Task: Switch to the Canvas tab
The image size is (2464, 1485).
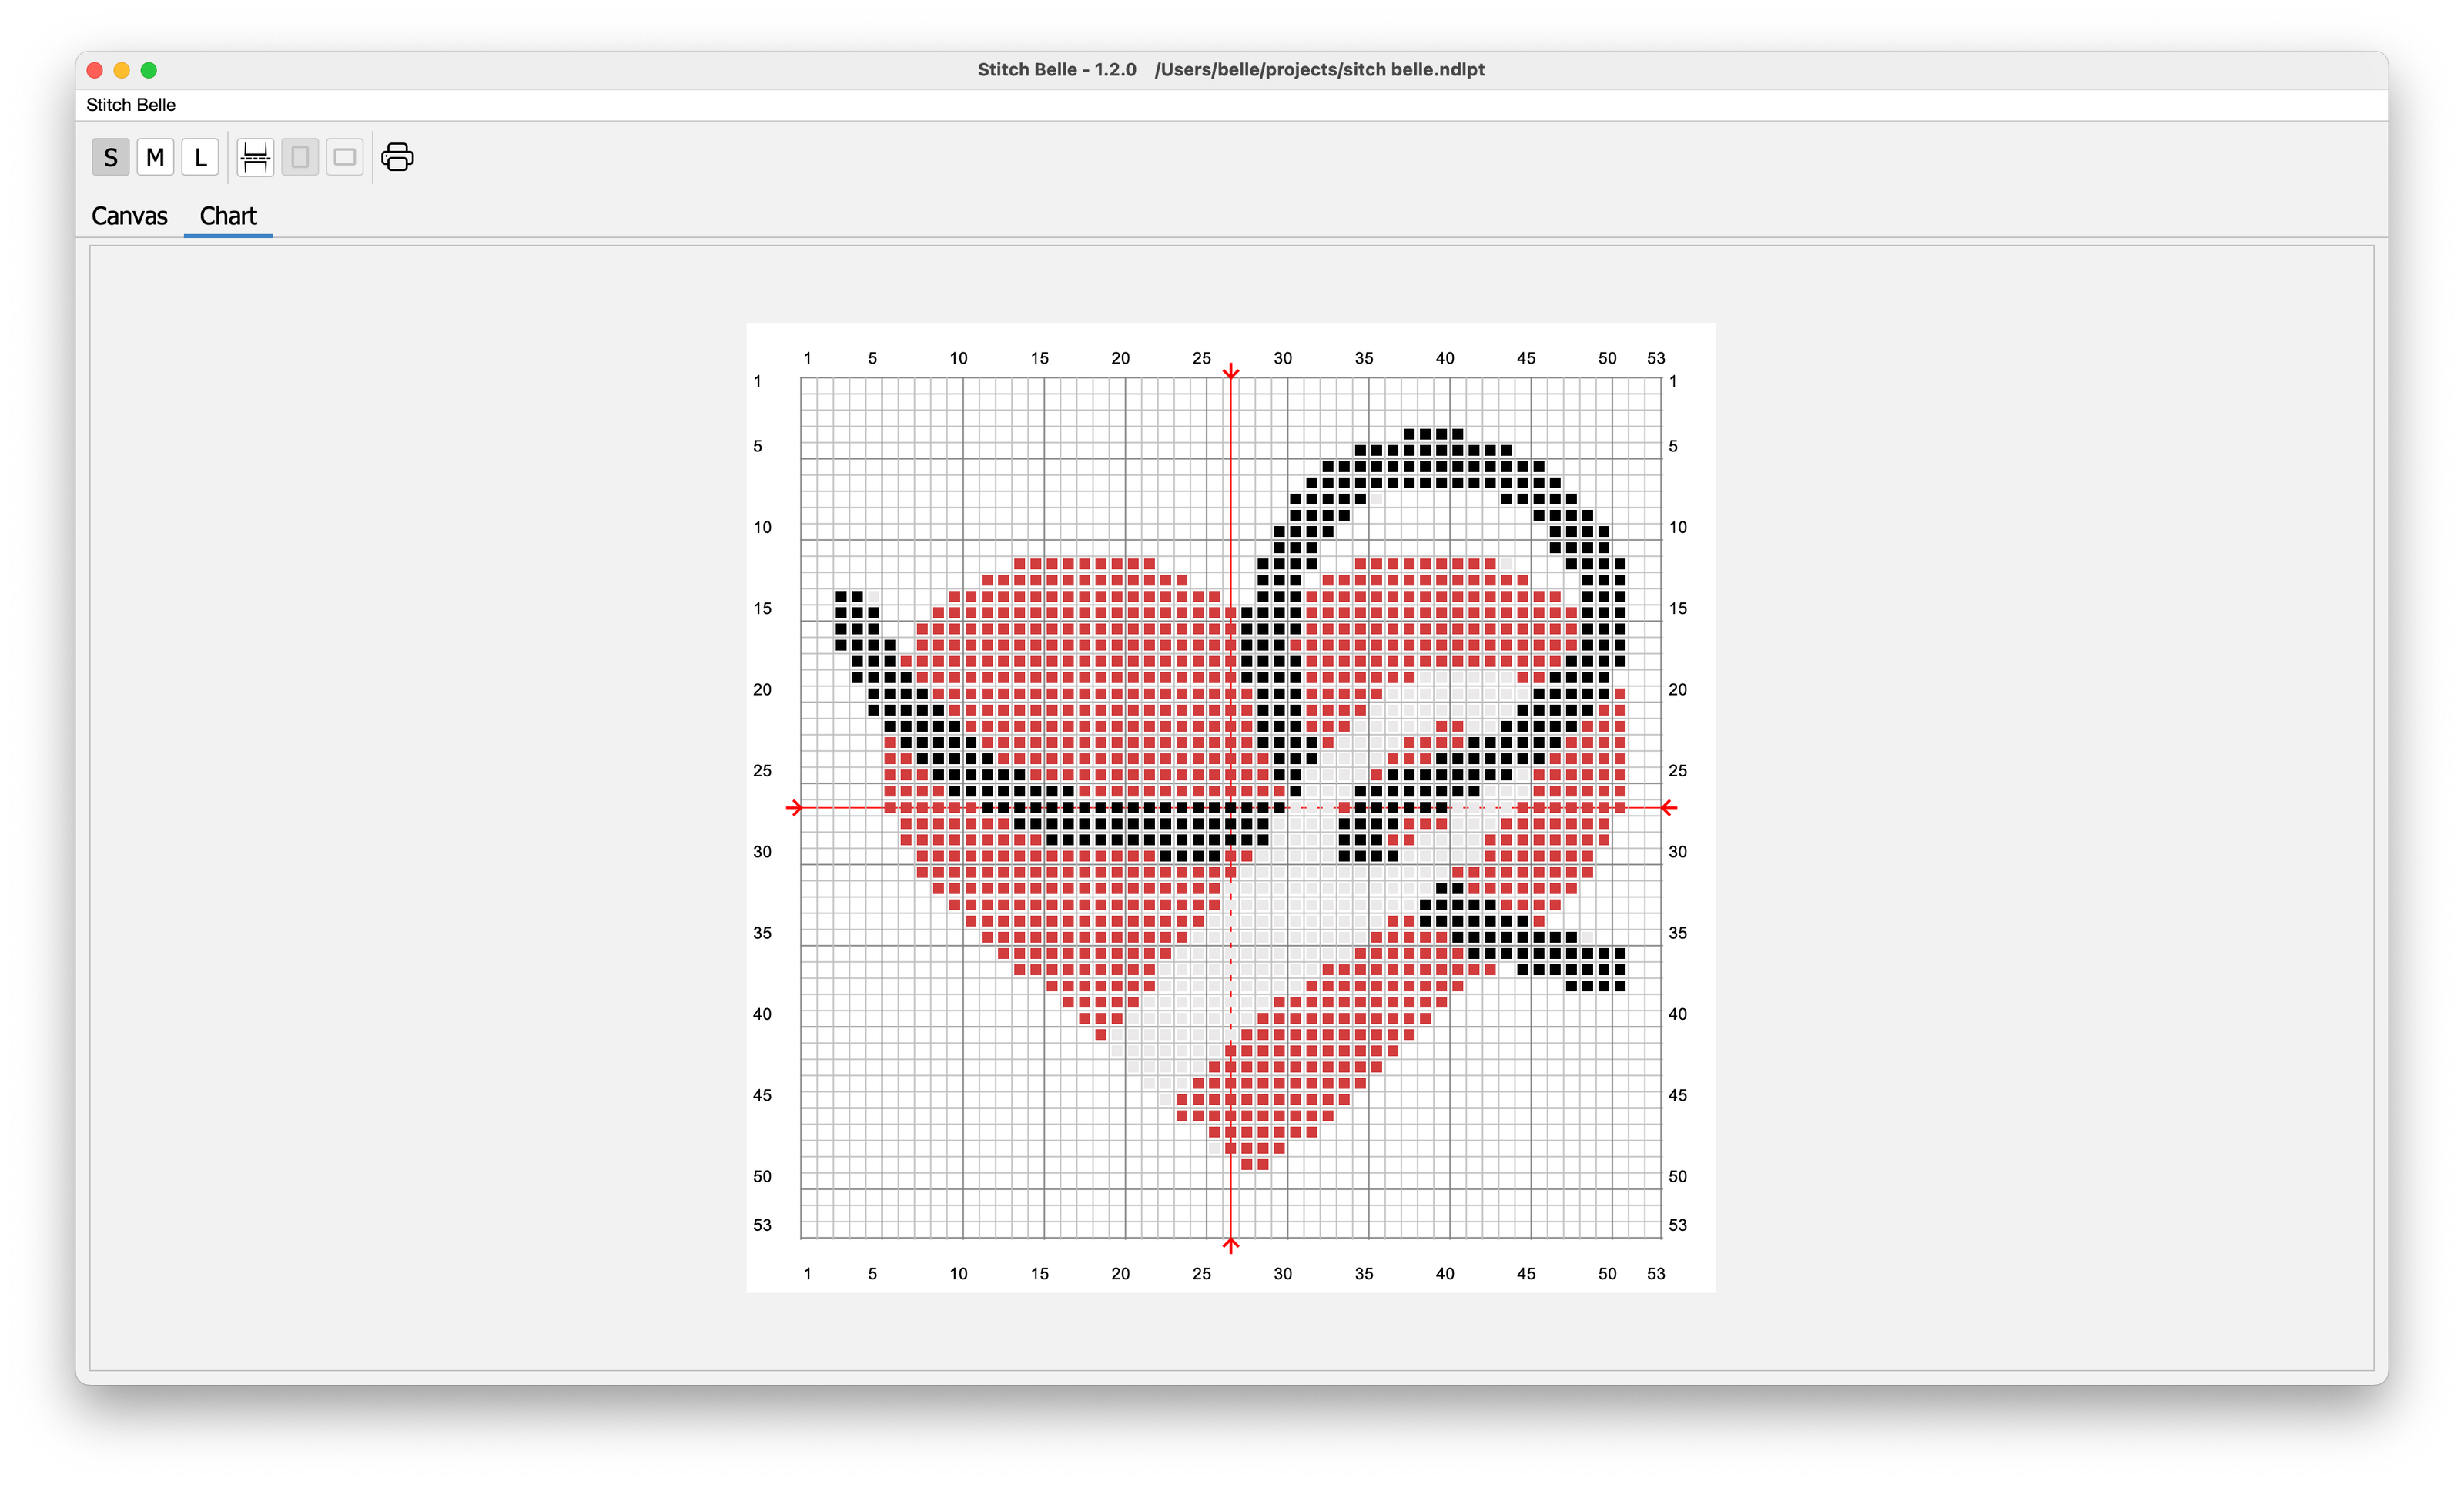Action: click(x=129, y=216)
